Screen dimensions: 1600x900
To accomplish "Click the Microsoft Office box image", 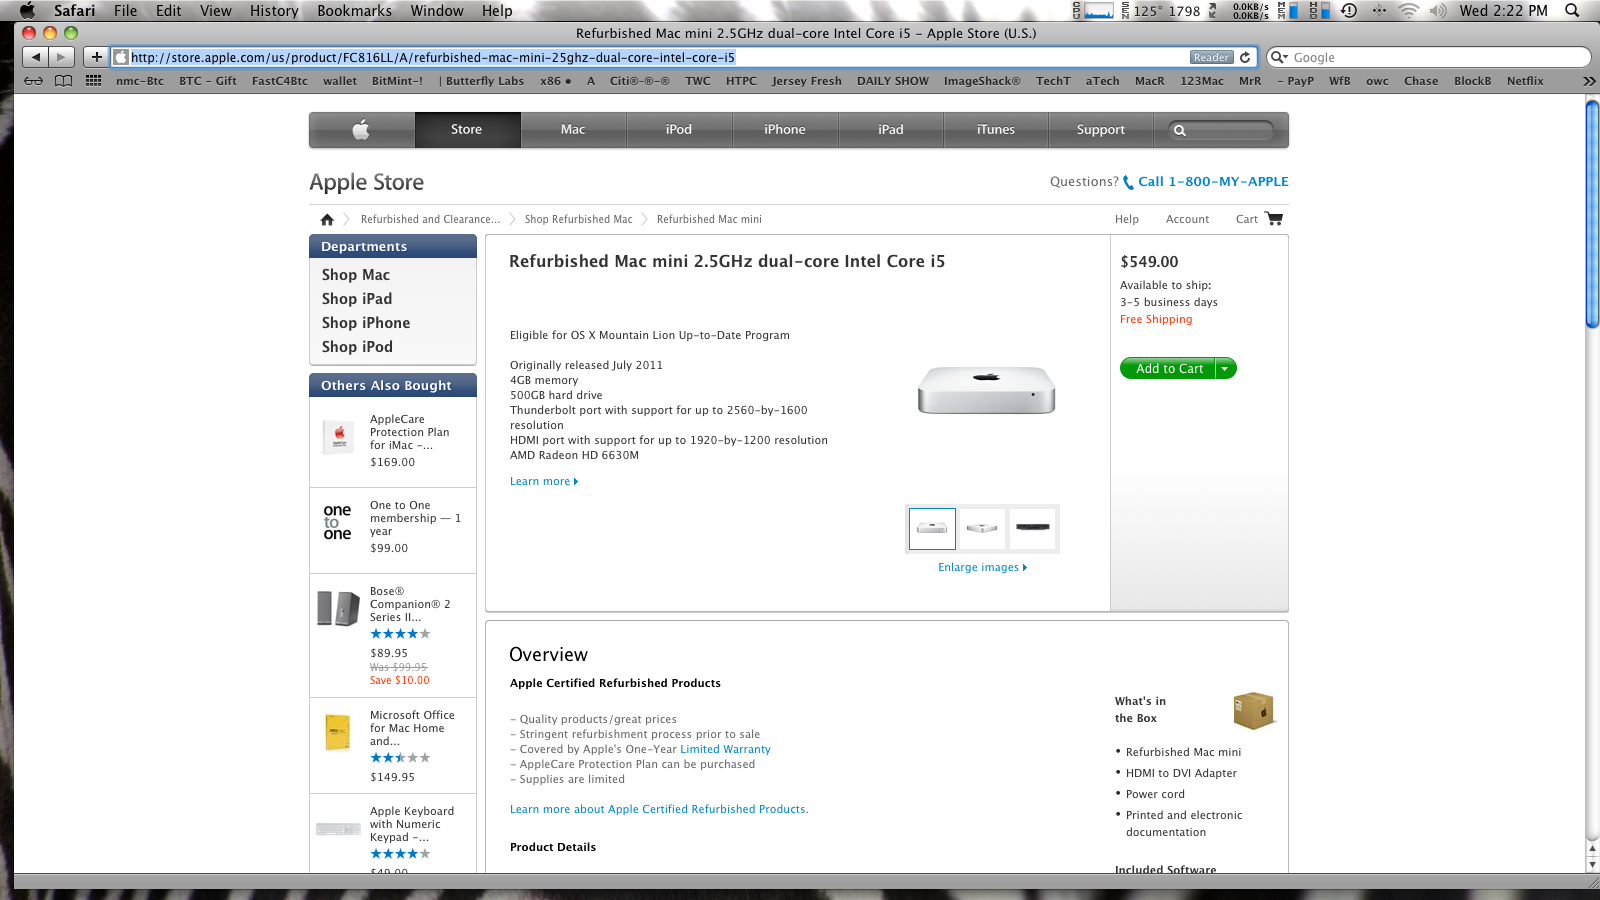I will click(x=338, y=732).
